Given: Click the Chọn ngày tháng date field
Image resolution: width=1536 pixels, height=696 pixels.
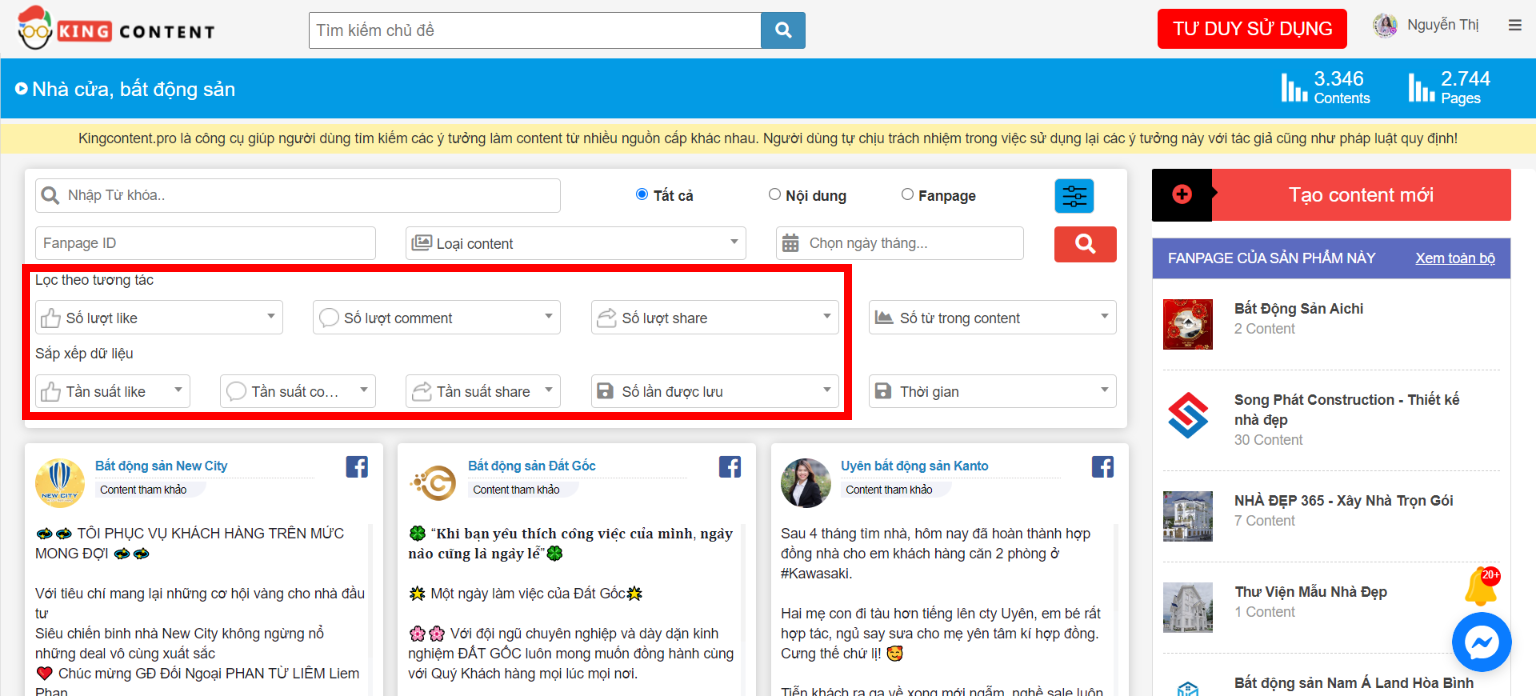Looking at the screenshot, I should click(x=900, y=243).
